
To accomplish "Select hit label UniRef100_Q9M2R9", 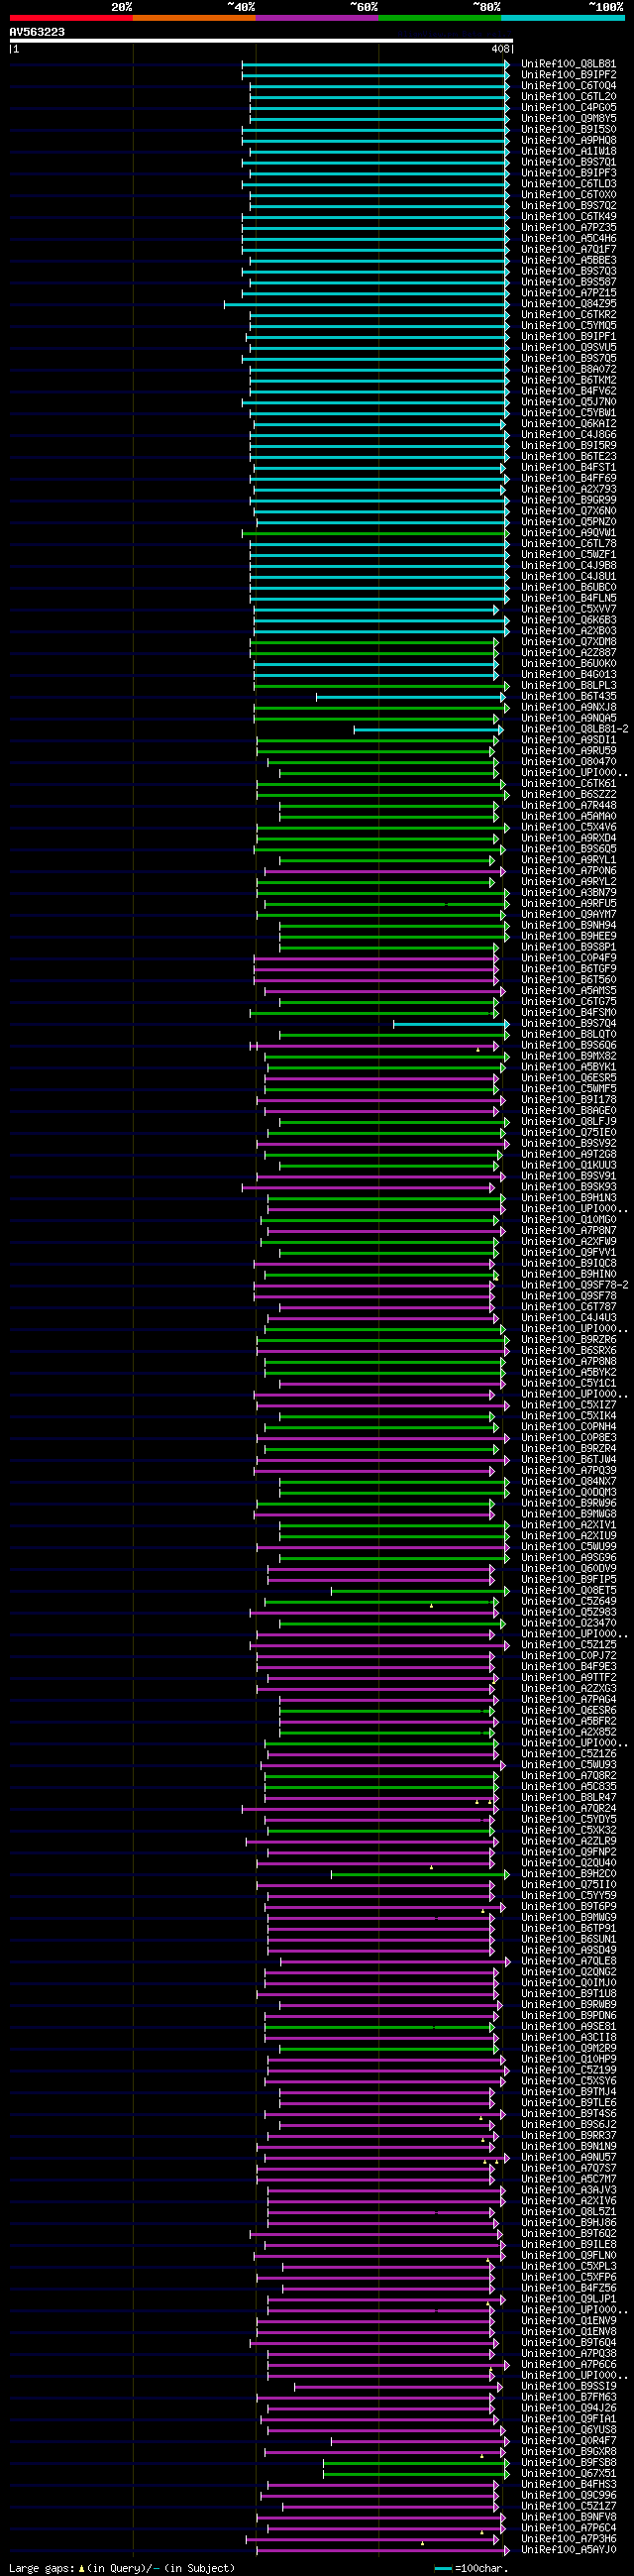I will pyautogui.click(x=569, y=2048).
